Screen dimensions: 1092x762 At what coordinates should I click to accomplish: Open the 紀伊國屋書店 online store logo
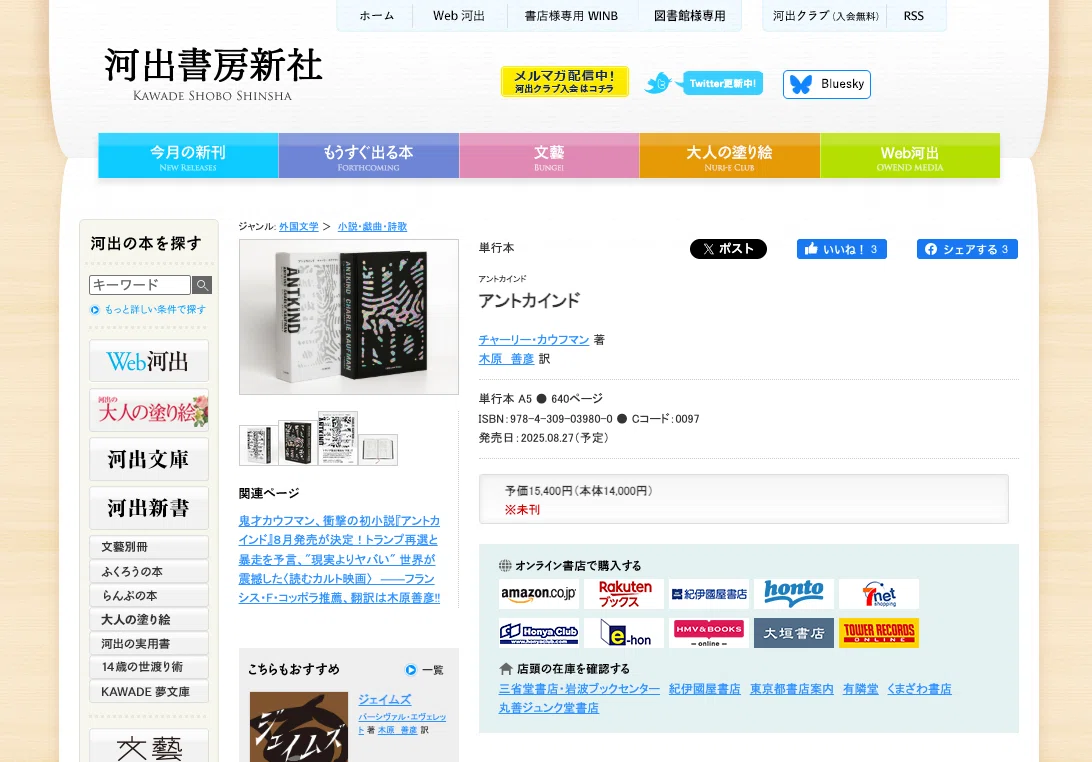pos(708,594)
